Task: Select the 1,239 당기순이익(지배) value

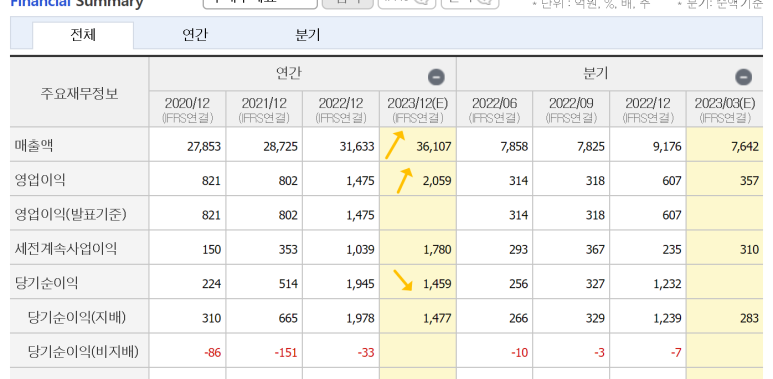Action: [668, 318]
